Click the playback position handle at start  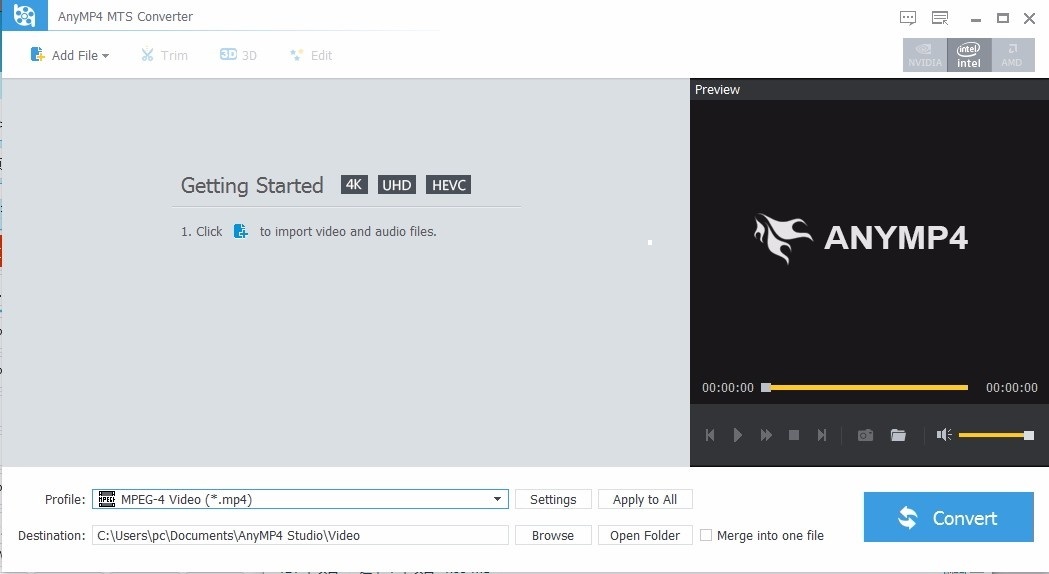pos(766,387)
